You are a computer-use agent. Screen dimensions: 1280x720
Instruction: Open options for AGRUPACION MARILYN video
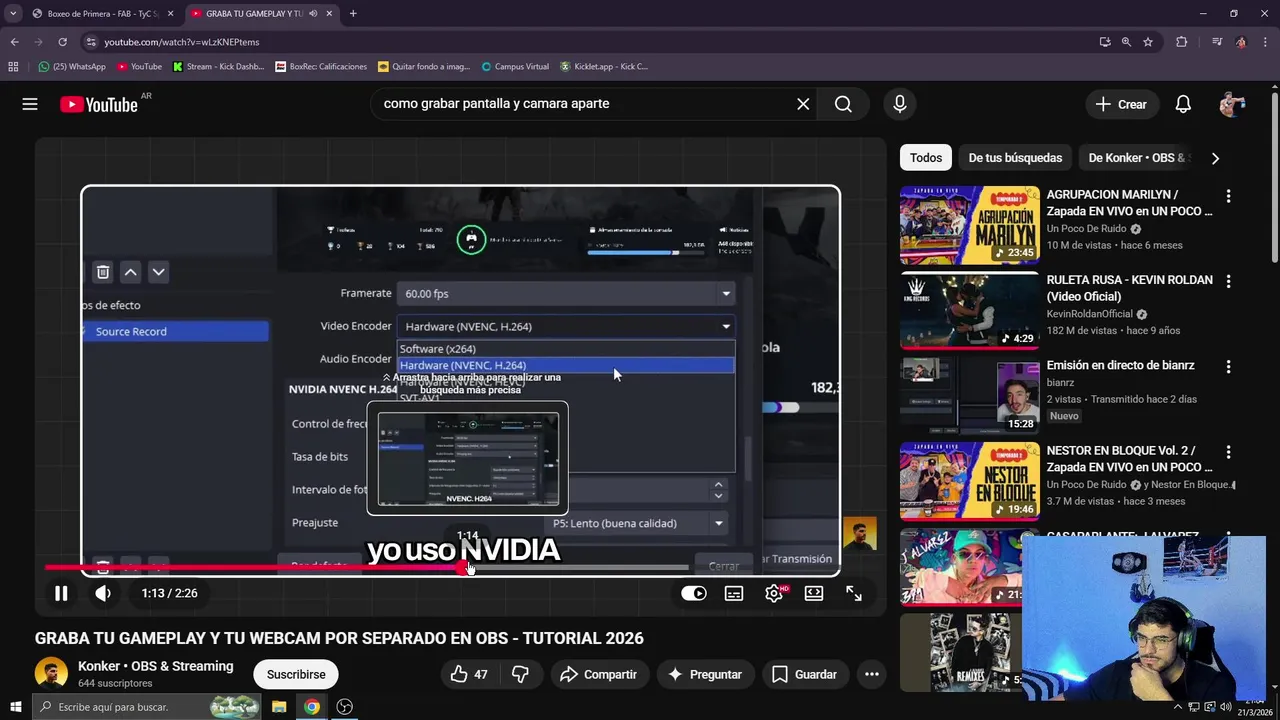(x=1228, y=196)
